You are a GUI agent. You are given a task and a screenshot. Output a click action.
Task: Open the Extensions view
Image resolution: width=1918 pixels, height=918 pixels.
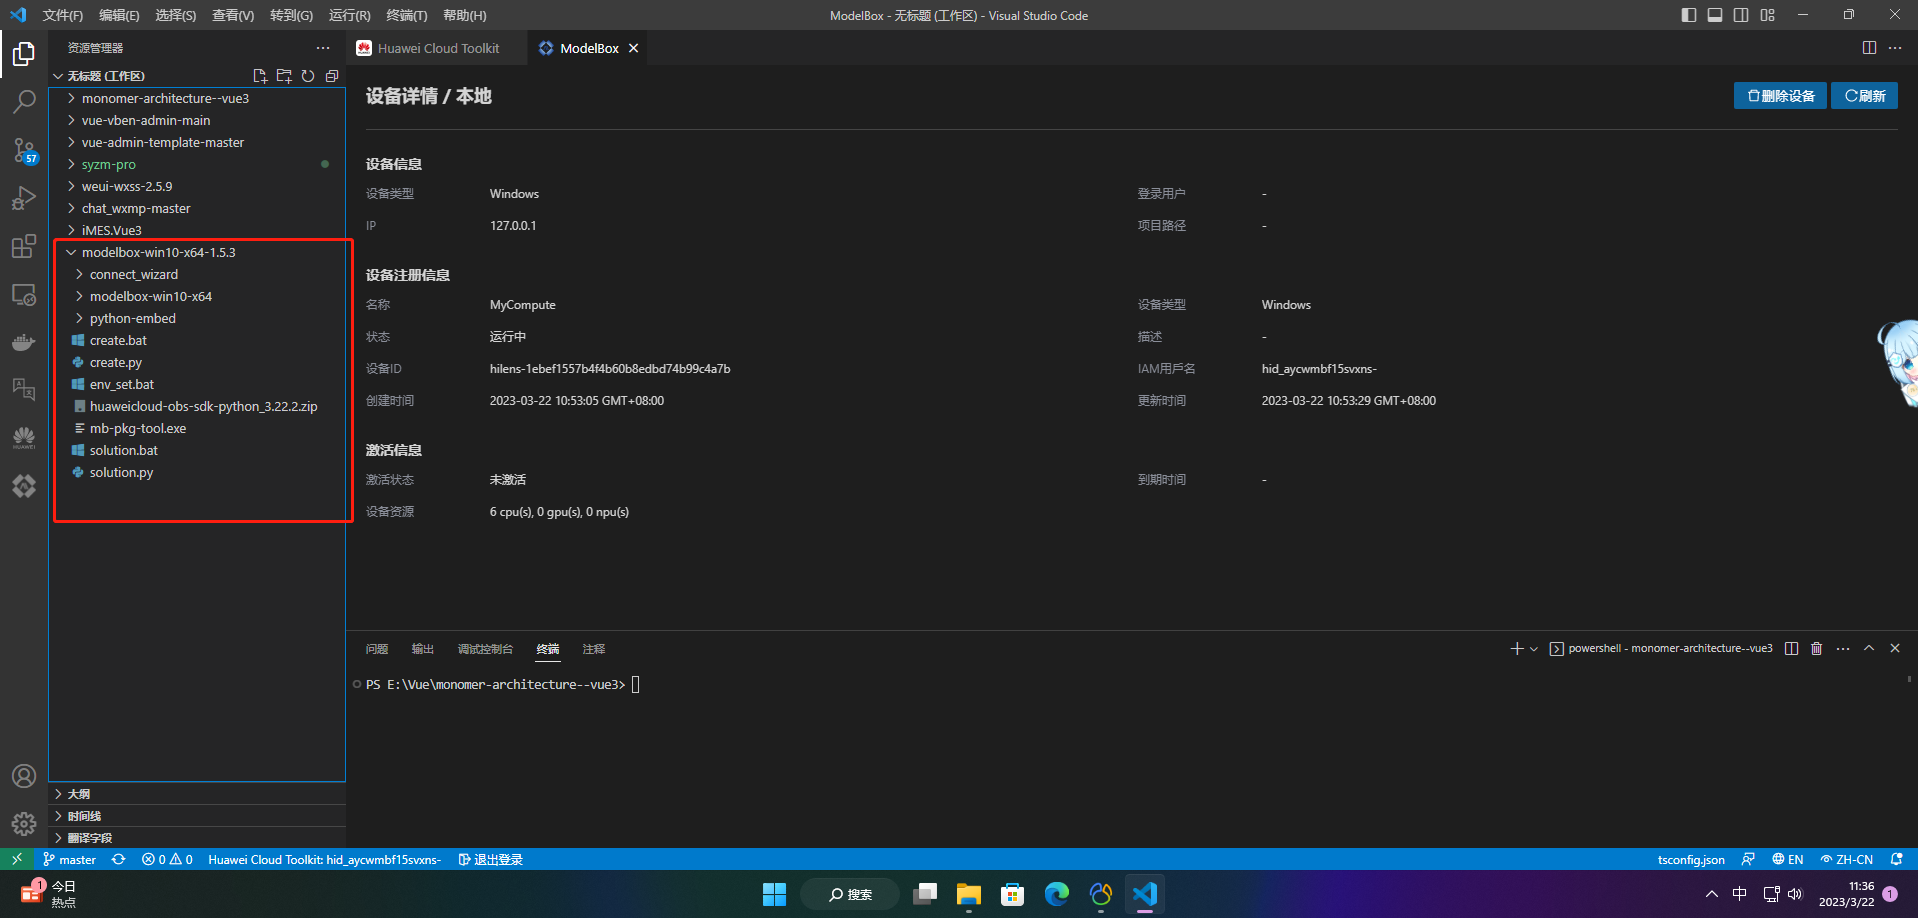pos(24,247)
